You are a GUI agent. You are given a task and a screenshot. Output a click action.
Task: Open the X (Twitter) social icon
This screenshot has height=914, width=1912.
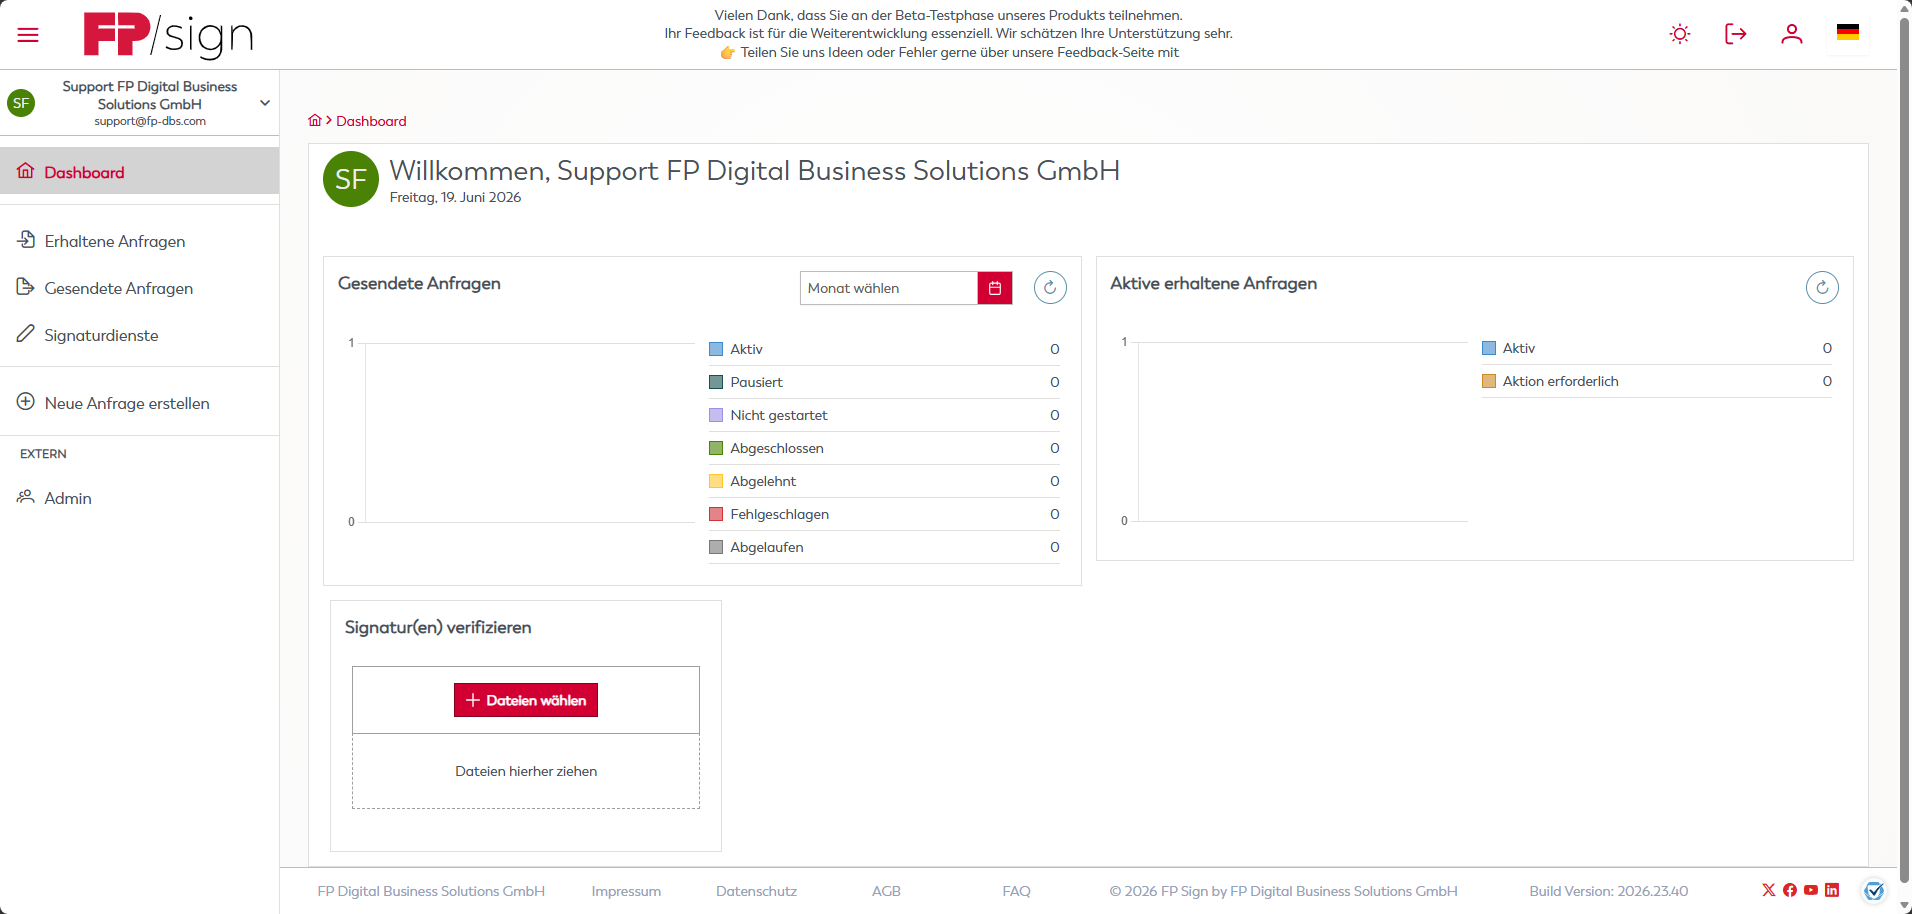tap(1769, 890)
